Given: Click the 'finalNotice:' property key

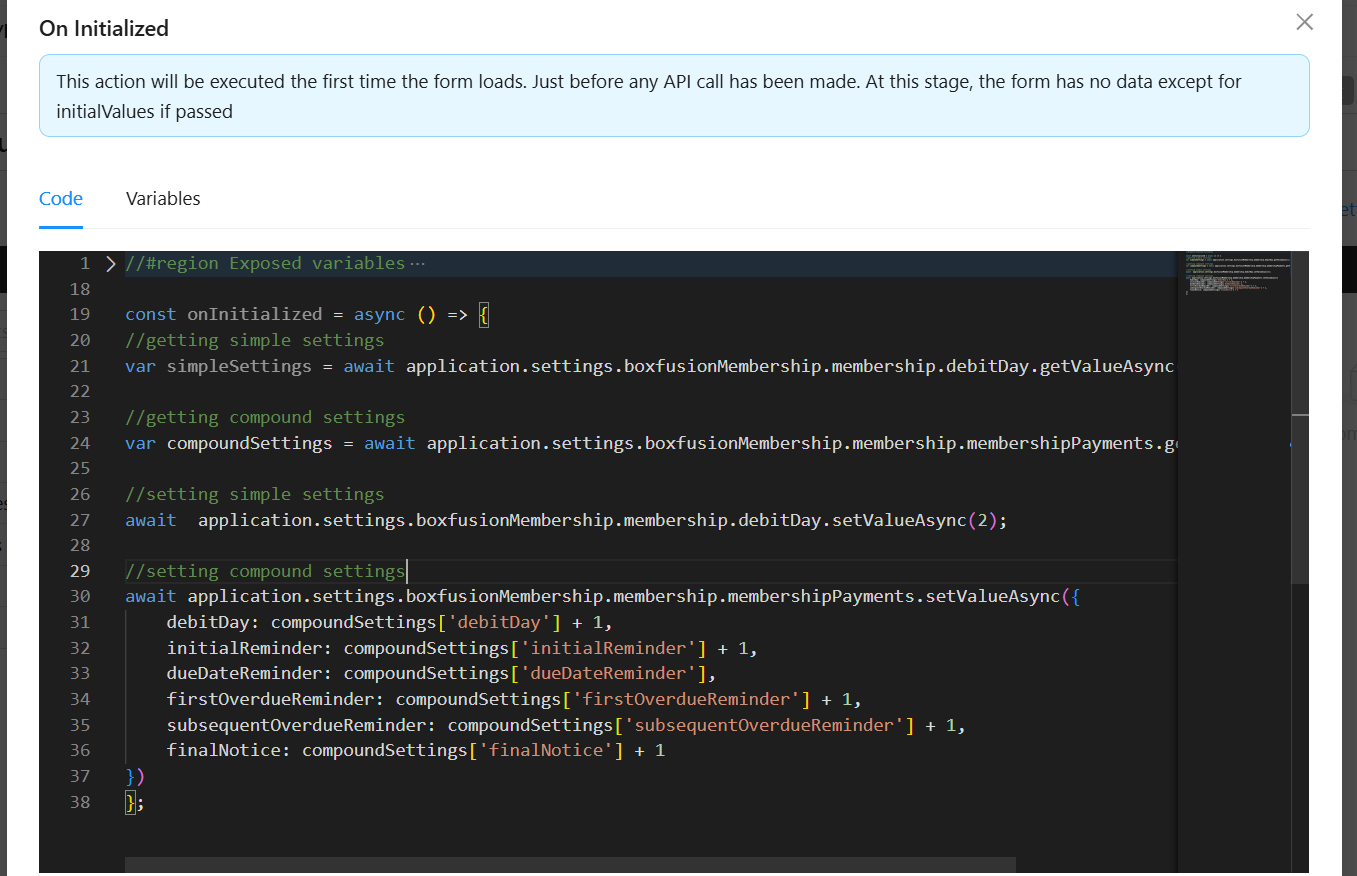Looking at the screenshot, I should [229, 751].
